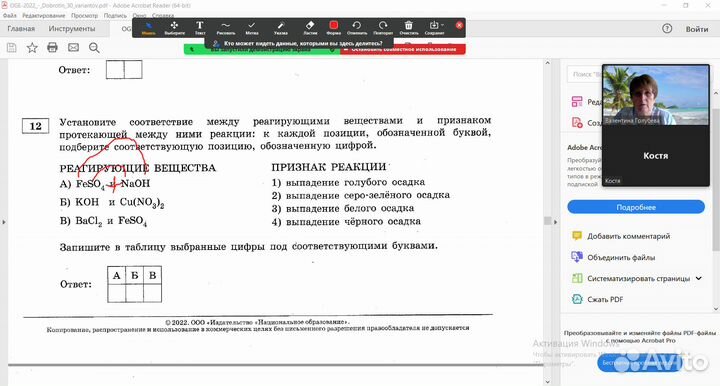Image resolution: width=720 pixels, height=386 pixels.
Task: Switch to the Инструменты tab
Action: (72, 28)
